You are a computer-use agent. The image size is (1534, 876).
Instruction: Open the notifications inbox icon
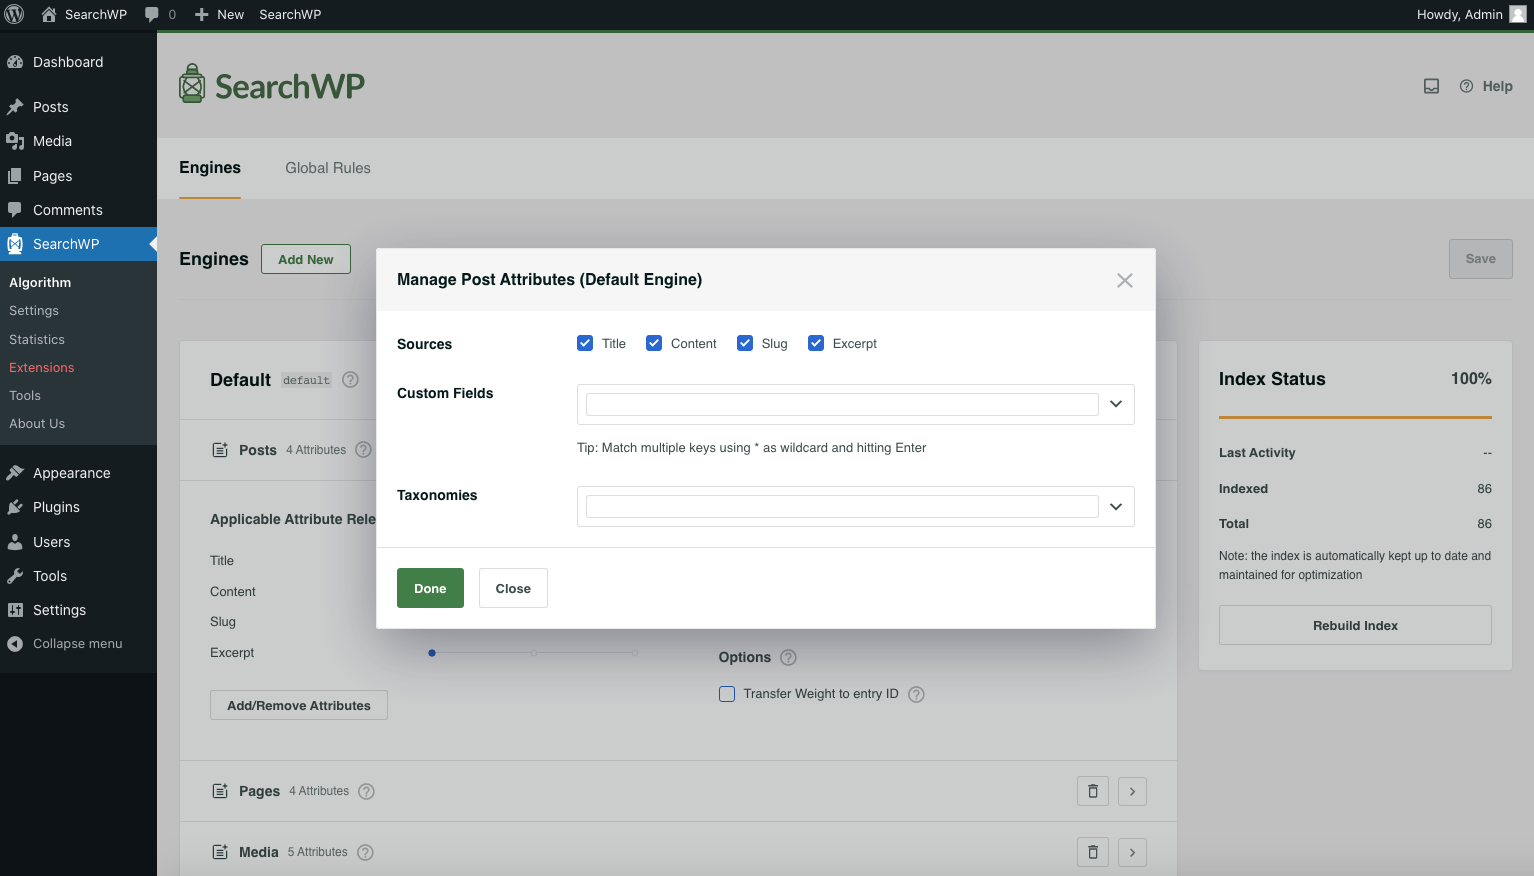1431,86
